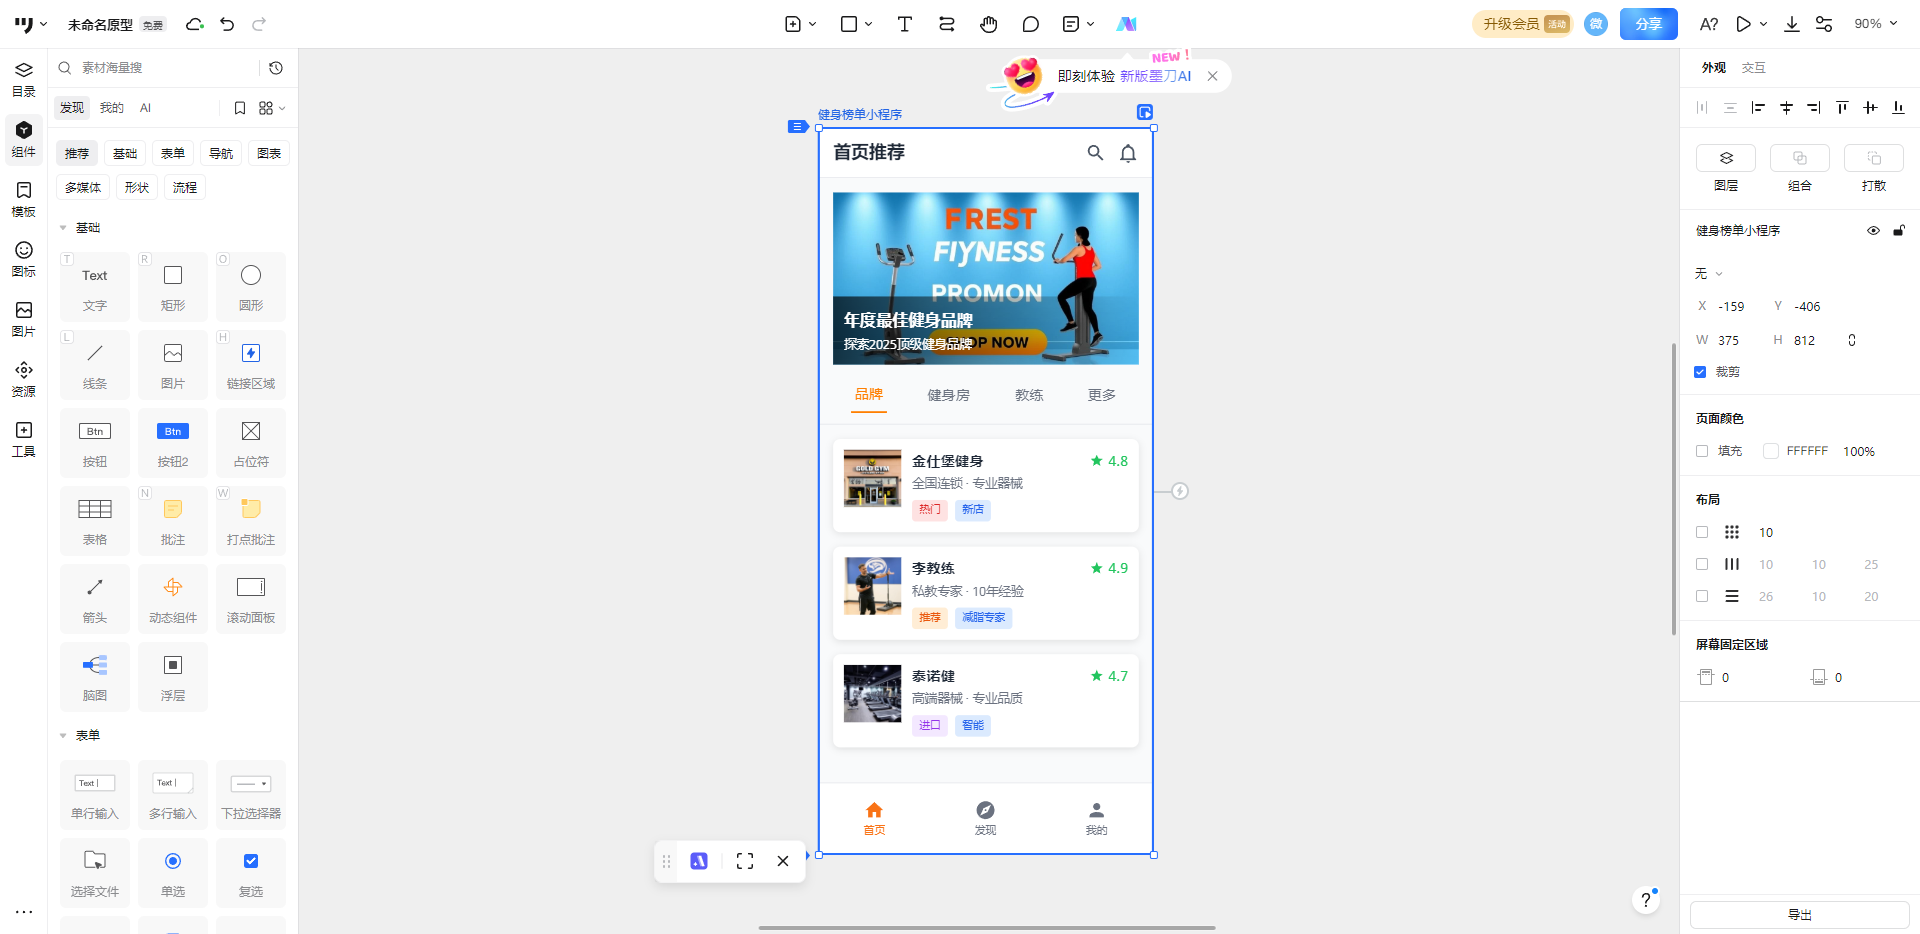The width and height of the screenshot is (1920, 934).
Task: Select the 导航 category filter
Action: [x=221, y=153]
